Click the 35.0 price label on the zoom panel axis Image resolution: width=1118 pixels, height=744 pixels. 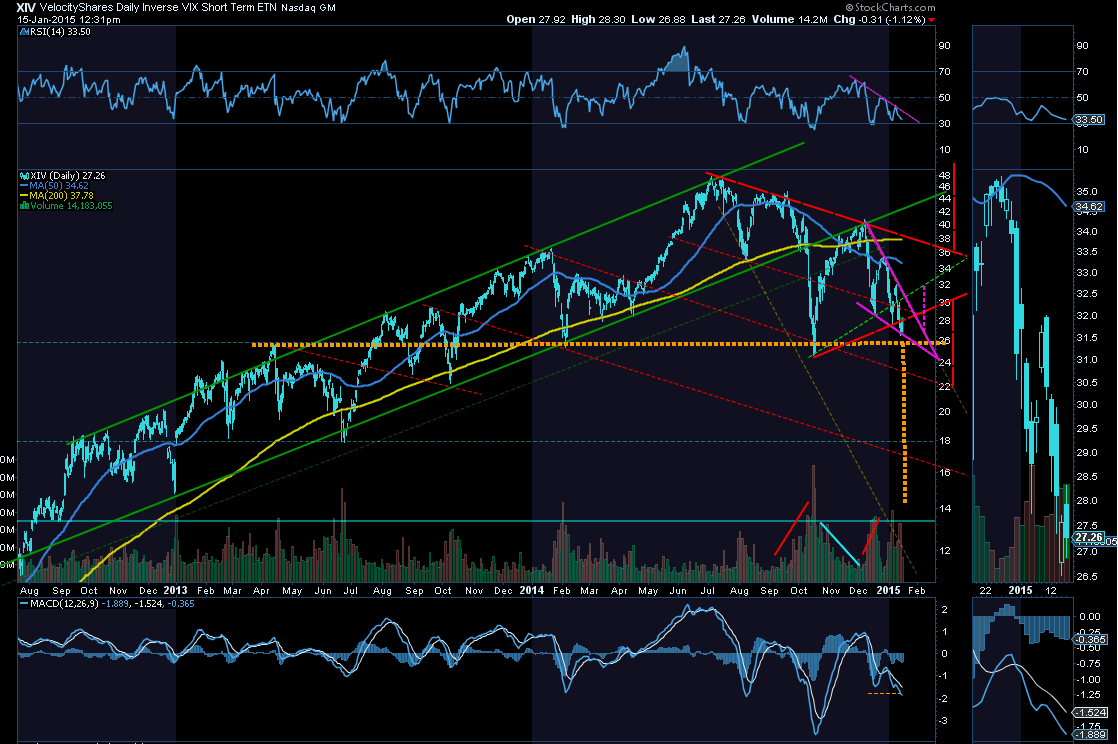(1087, 192)
